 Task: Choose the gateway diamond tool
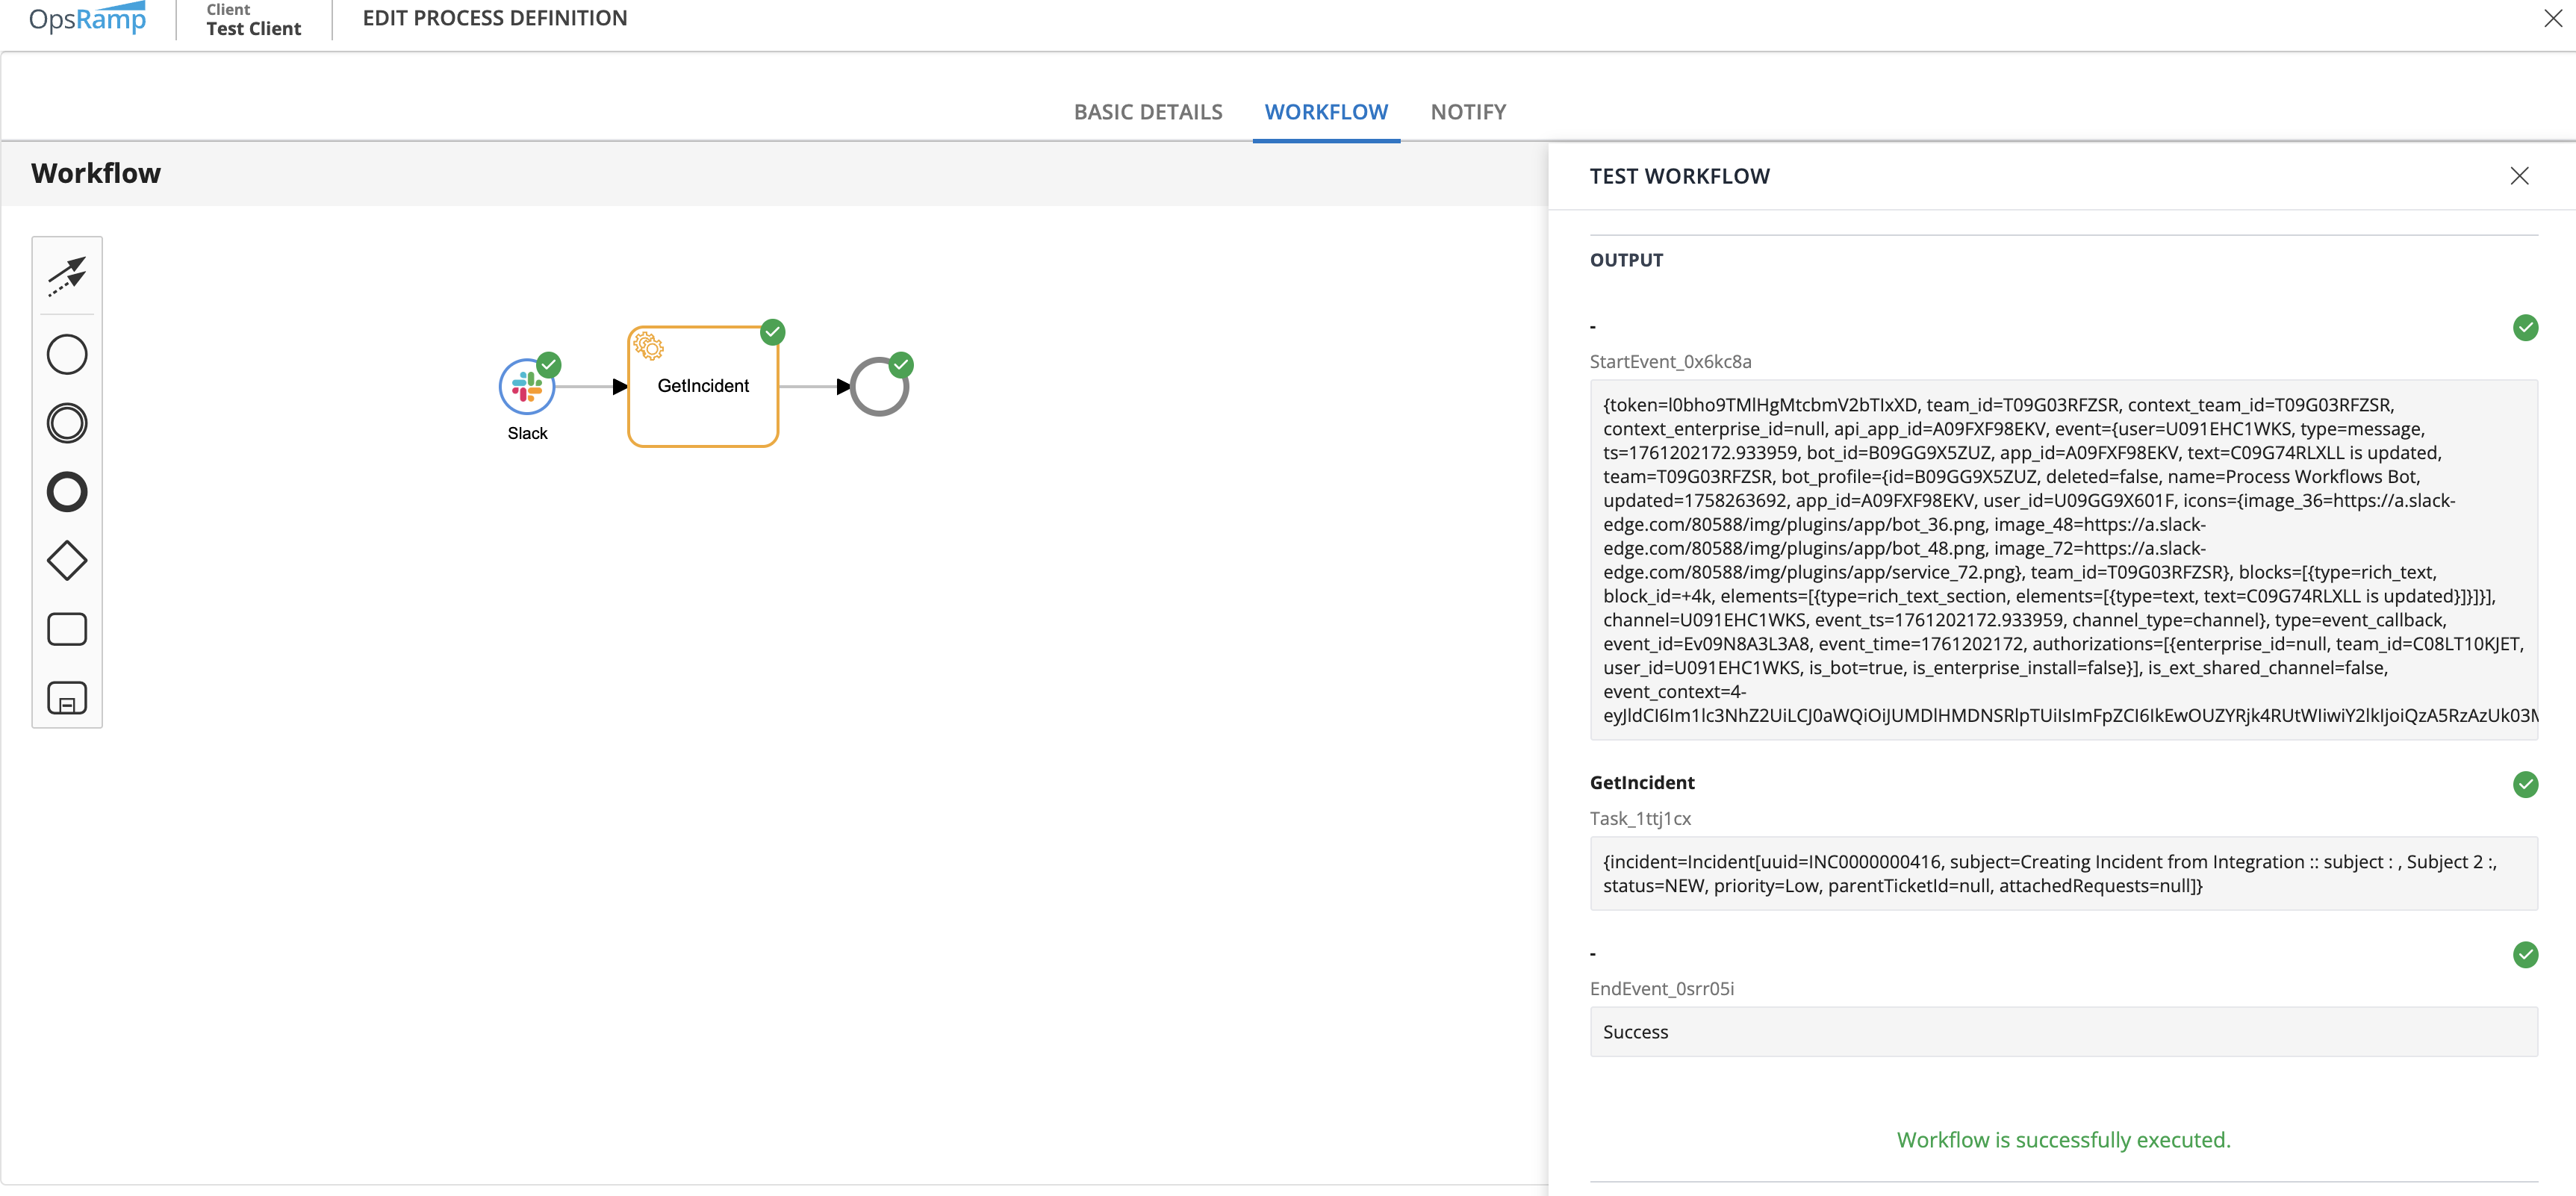[67, 560]
